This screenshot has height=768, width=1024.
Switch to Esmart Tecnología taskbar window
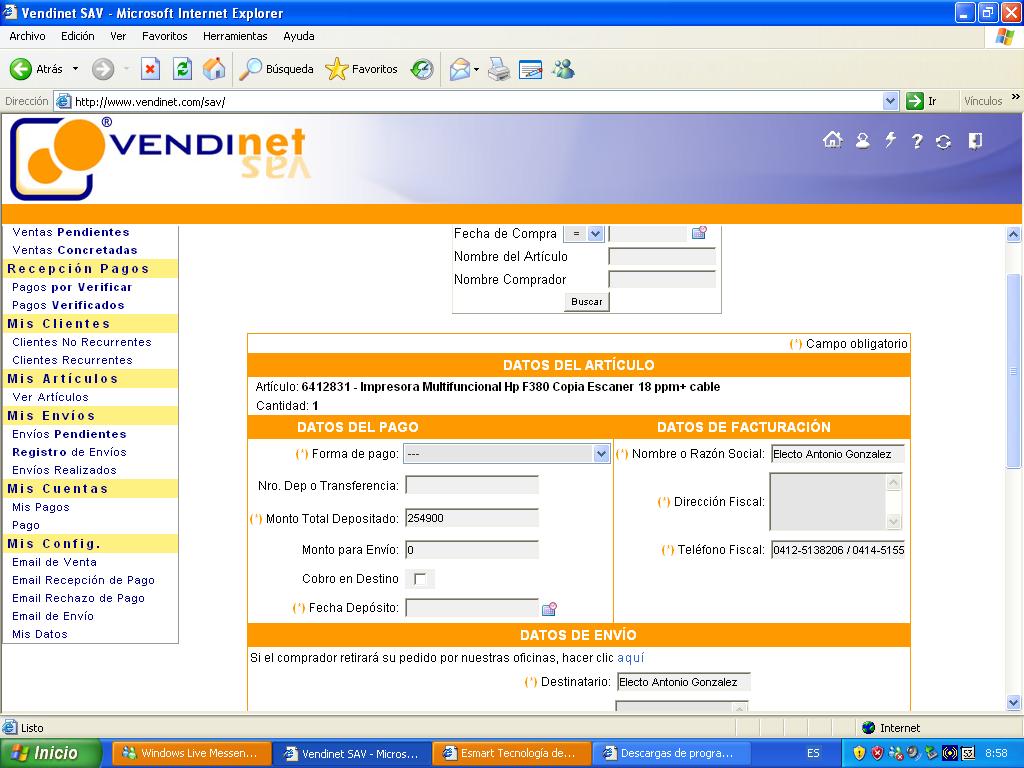[x=510, y=753]
